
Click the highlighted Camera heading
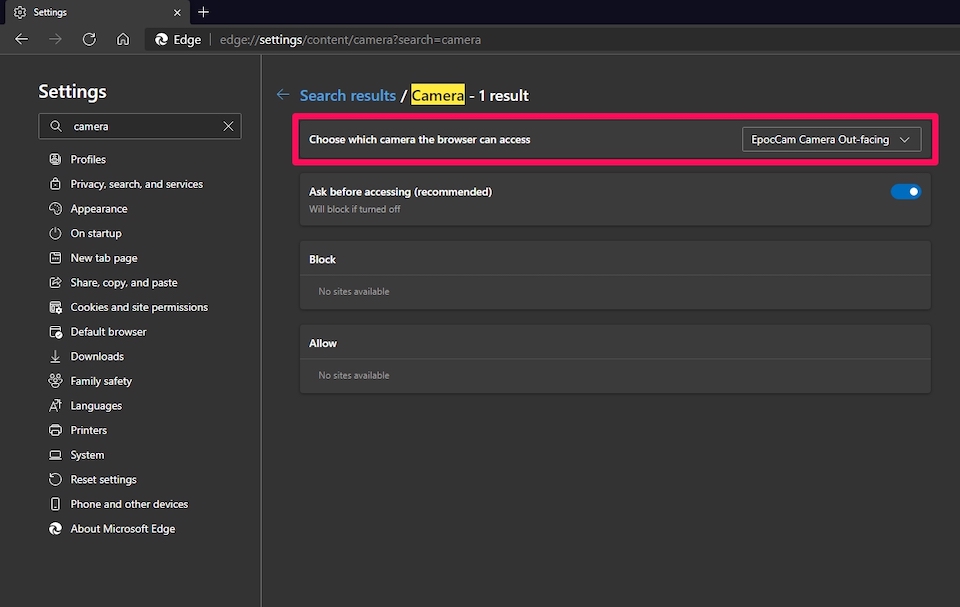[x=438, y=95]
